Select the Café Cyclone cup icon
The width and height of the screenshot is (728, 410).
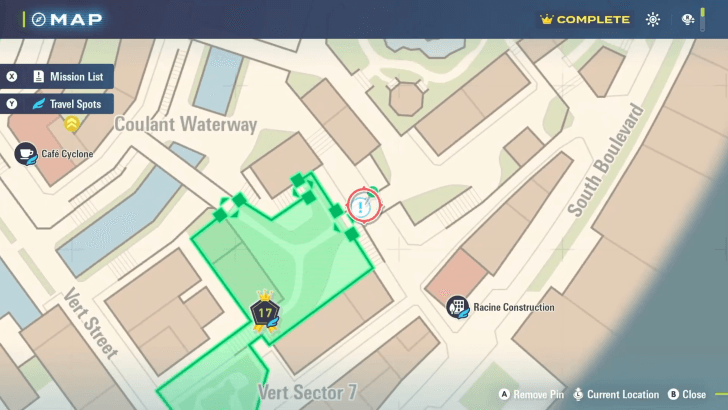[26, 154]
